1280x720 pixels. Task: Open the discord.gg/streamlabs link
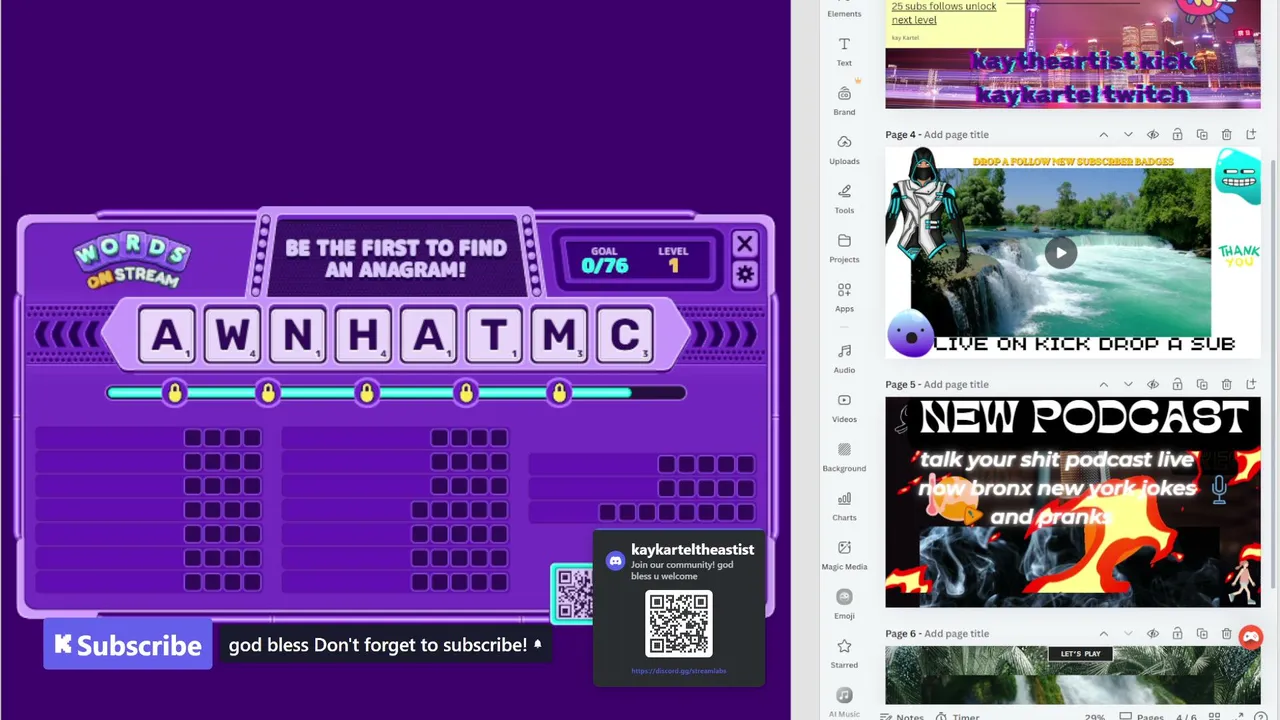pyautogui.click(x=679, y=671)
